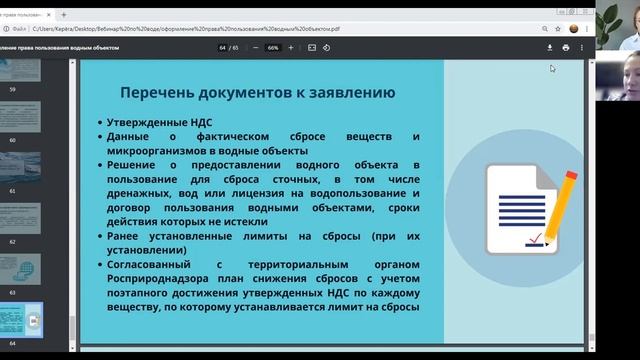Zoom out the PDF with minus button
Viewport: 640px width, 360px height.
click(x=256, y=48)
